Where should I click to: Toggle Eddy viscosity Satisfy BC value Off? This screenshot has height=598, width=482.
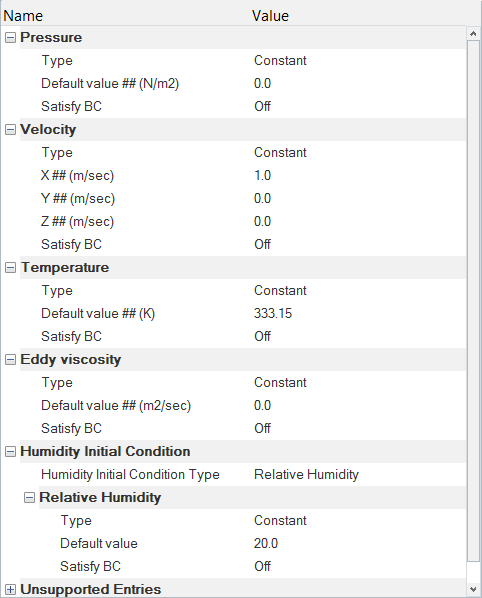pyautogui.click(x=262, y=428)
